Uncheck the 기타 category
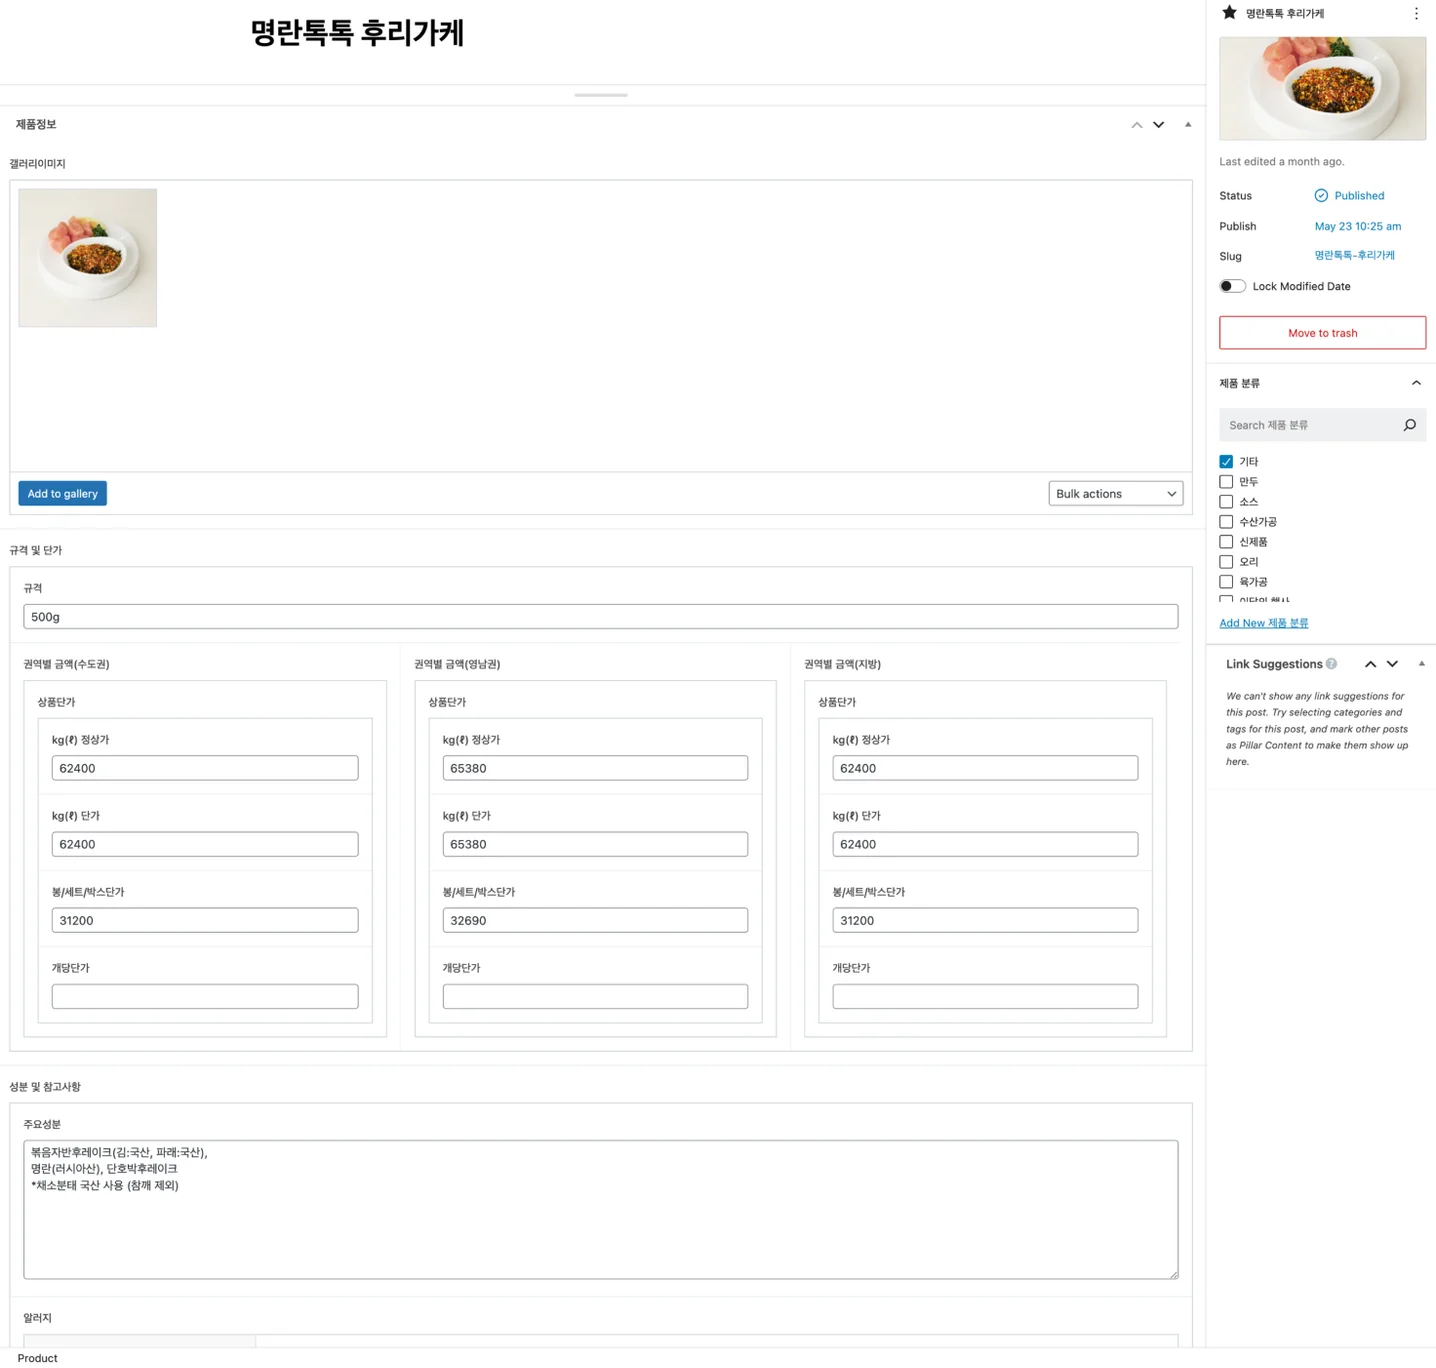This screenshot has height=1368, width=1436. [1226, 462]
